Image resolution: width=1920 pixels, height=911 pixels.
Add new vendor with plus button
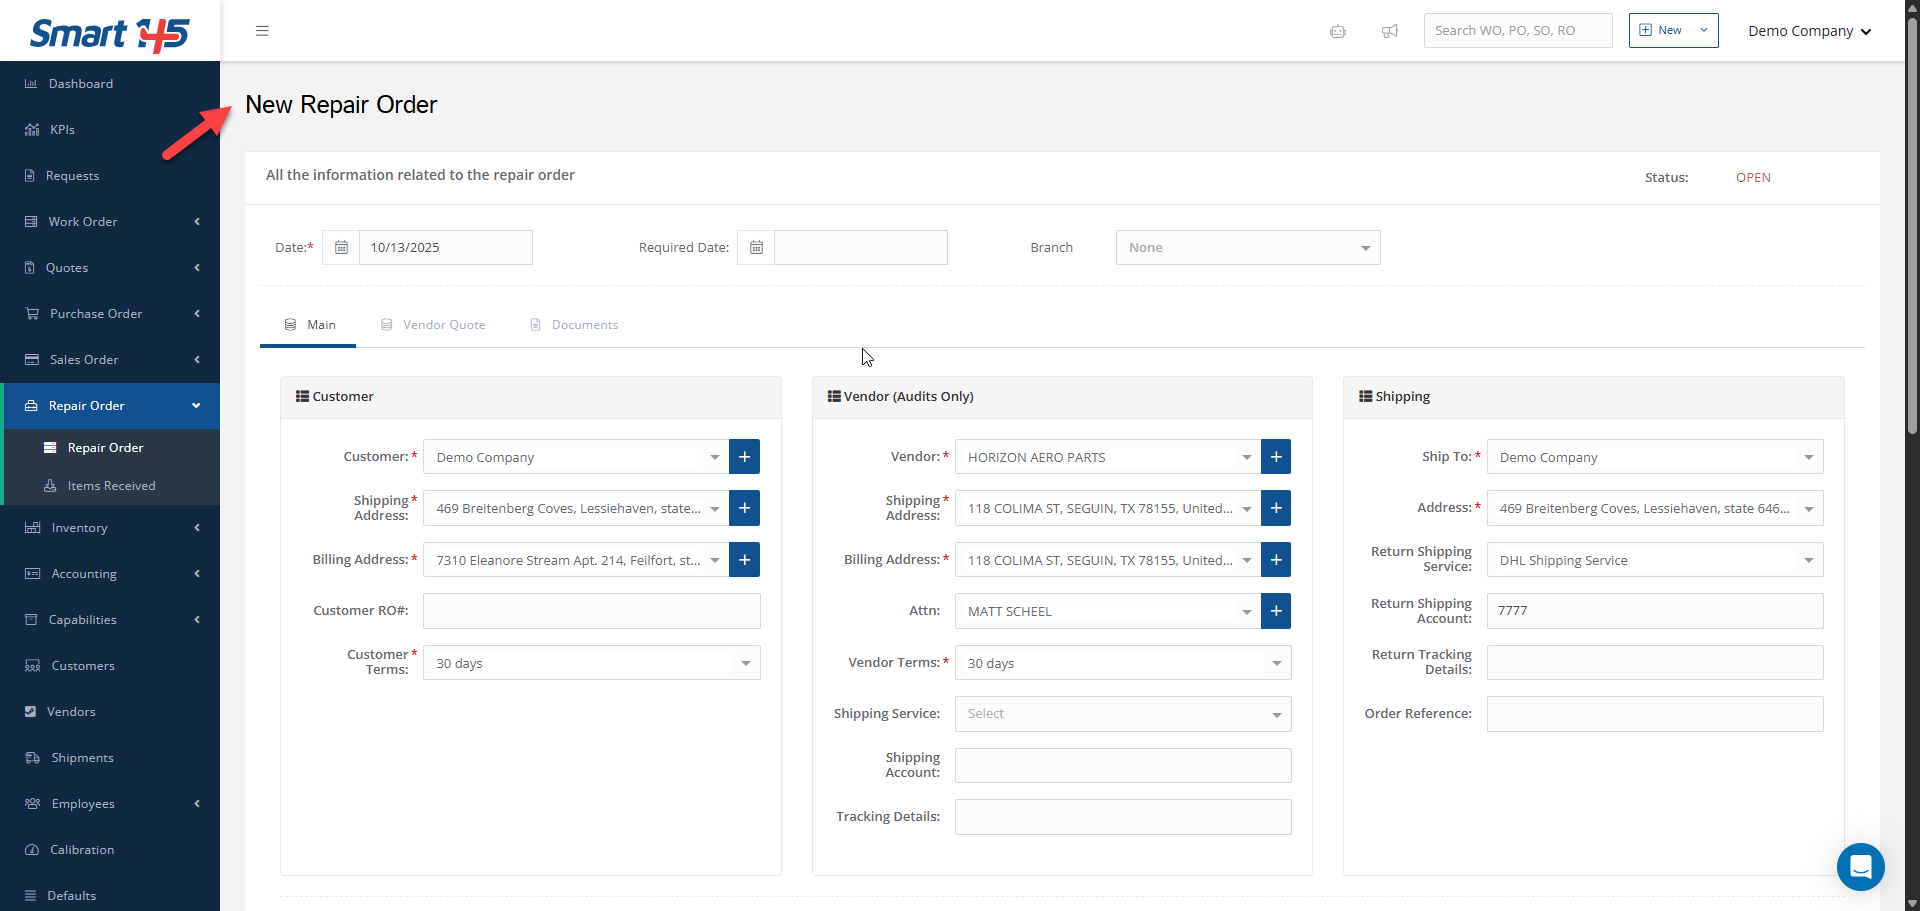coord(1276,457)
